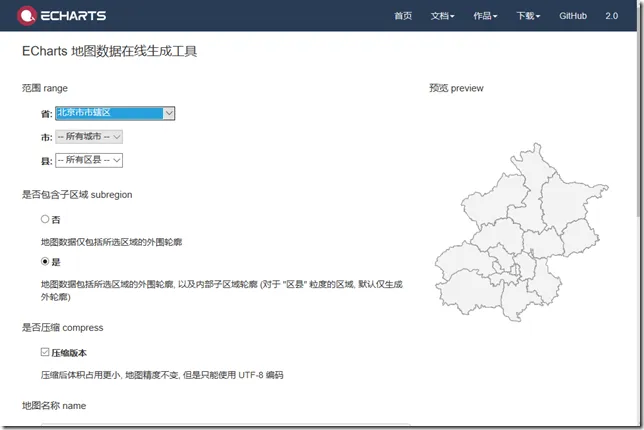Click the 地图名称 name input field

225,425
